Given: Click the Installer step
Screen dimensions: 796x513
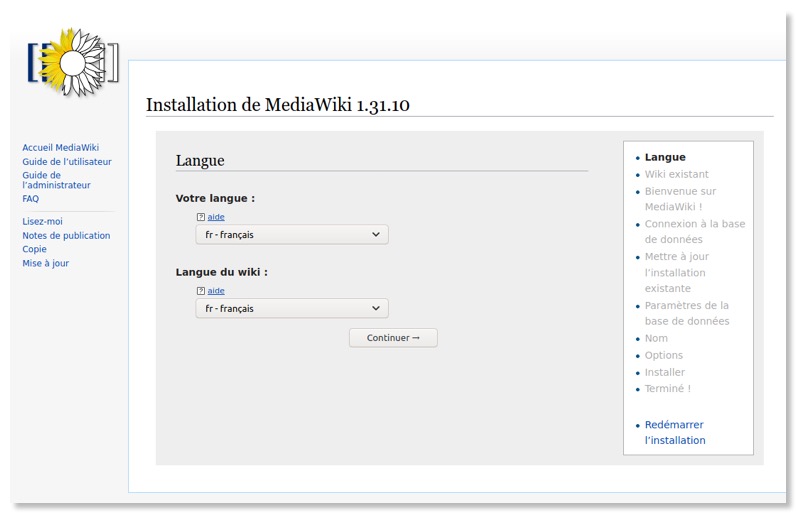Looking at the screenshot, I should pos(665,372).
